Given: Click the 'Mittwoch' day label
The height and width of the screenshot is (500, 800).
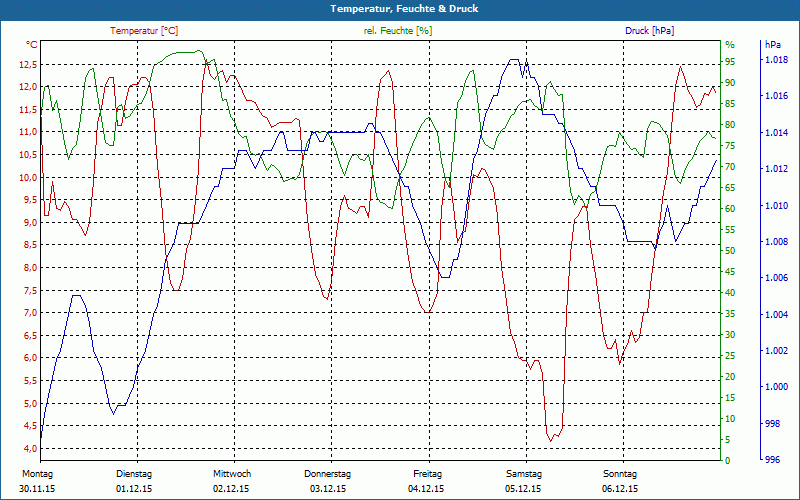Looking at the screenshot, I should (232, 474).
